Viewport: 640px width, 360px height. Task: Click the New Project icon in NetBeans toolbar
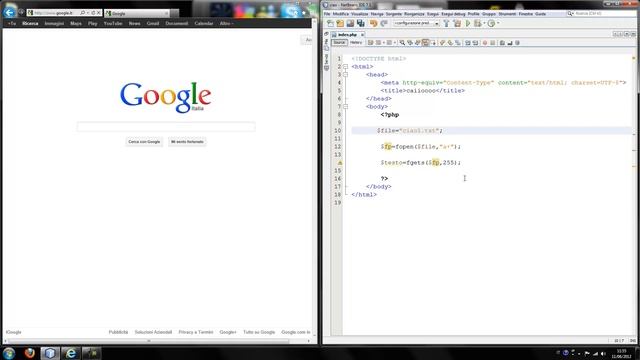(x=340, y=24)
